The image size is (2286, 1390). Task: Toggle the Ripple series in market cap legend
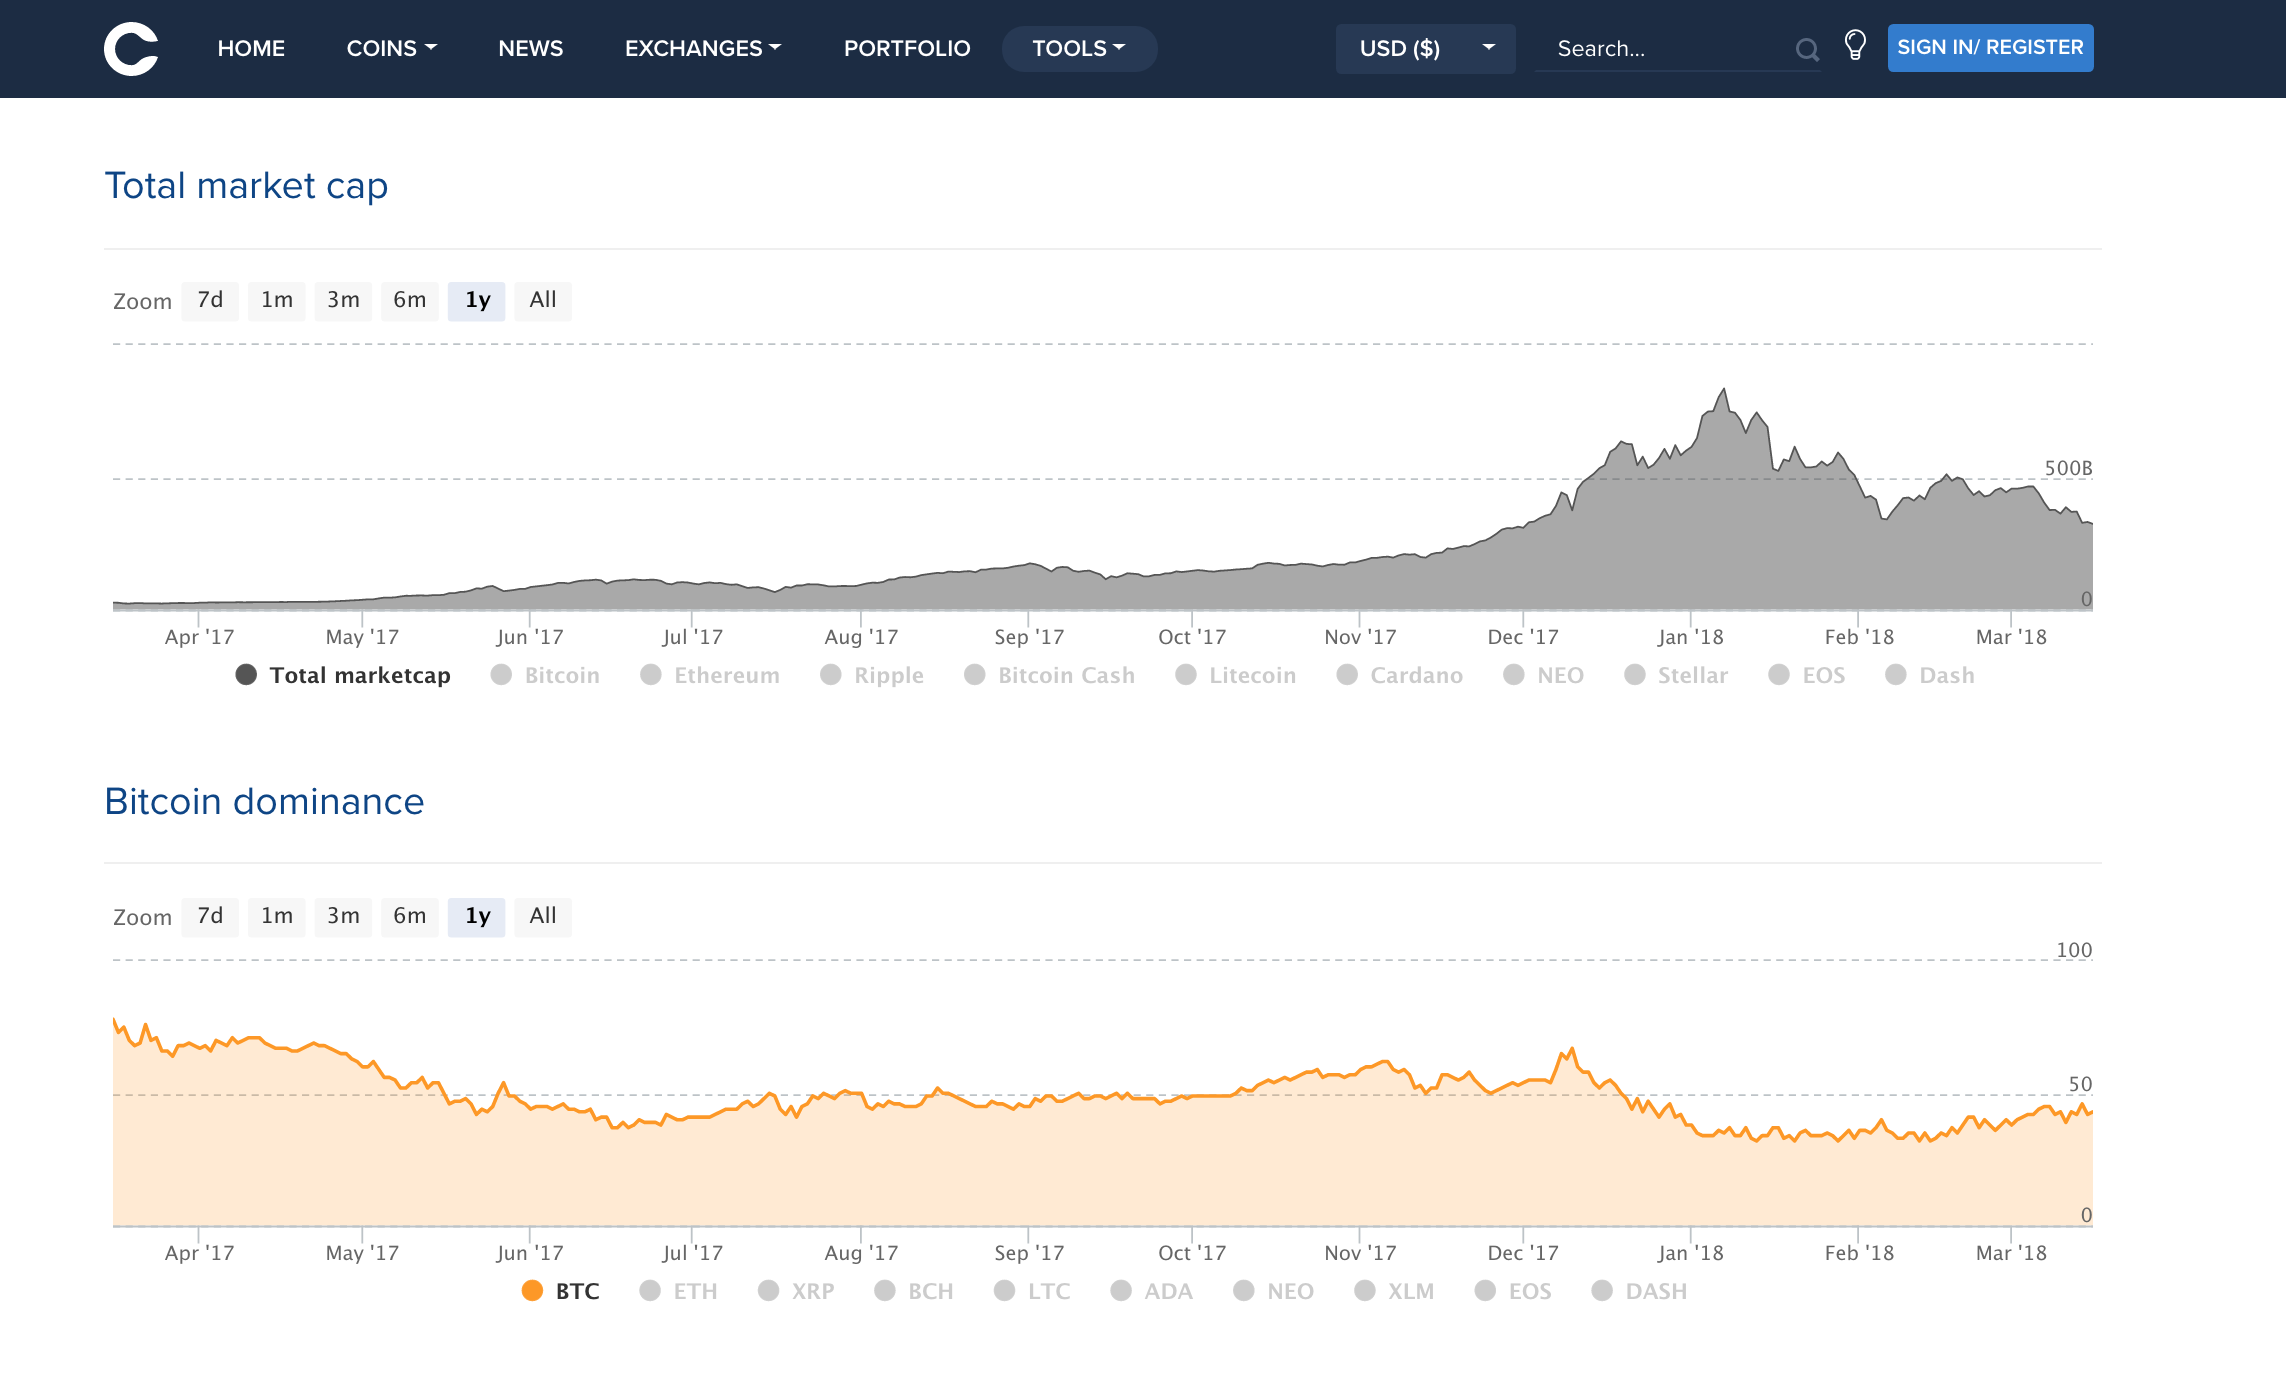(x=871, y=675)
